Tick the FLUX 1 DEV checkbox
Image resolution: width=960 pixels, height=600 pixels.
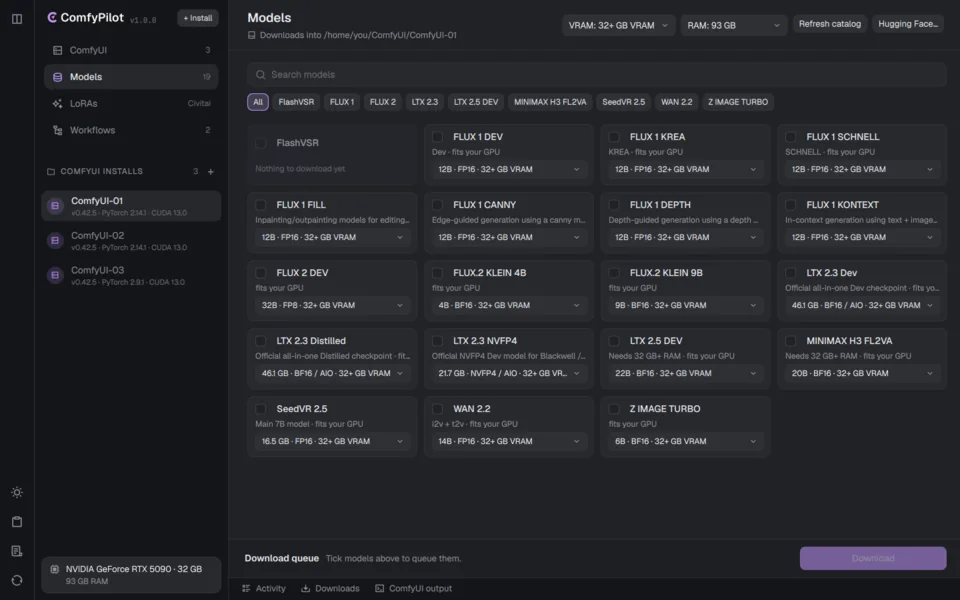pos(437,137)
